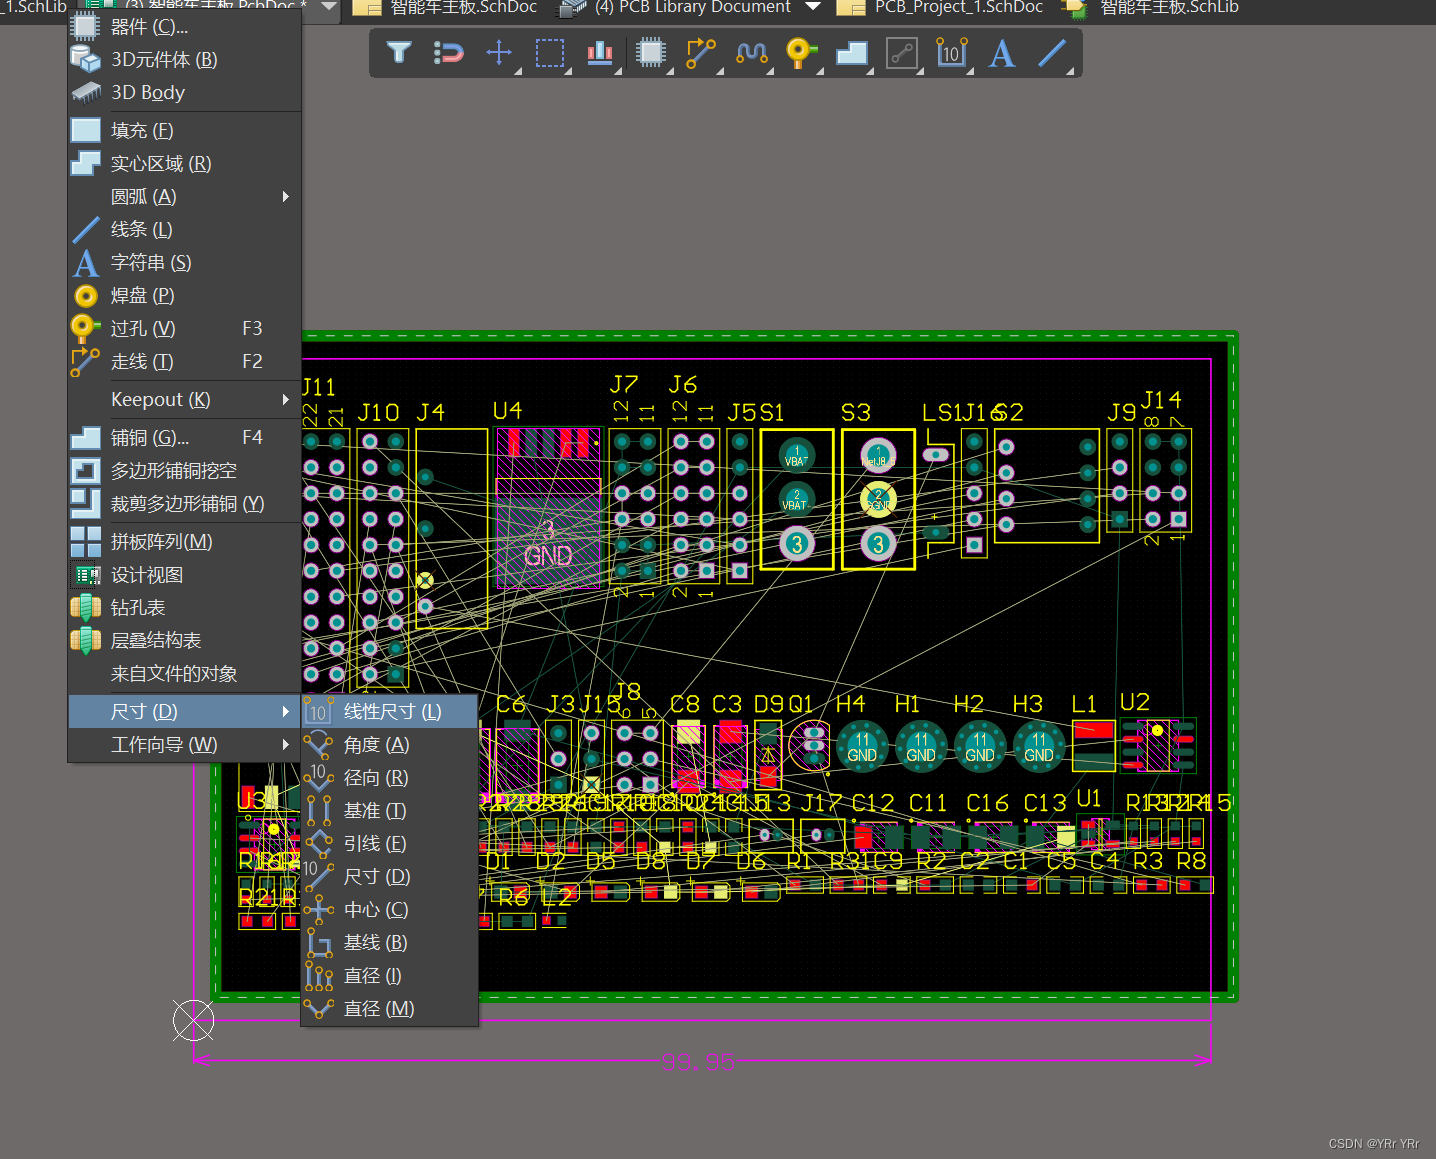This screenshot has width=1436, height=1159.
Task: Choose 角度 (A) angular dimension
Action: click(x=390, y=744)
